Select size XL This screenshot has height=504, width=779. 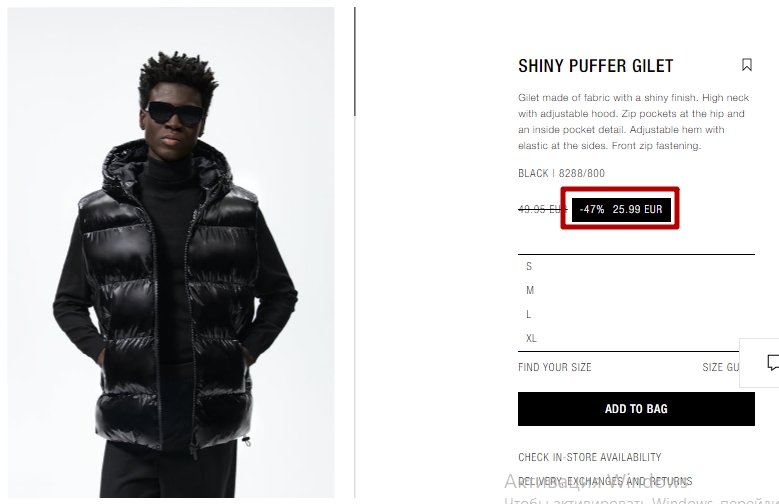tap(636, 338)
